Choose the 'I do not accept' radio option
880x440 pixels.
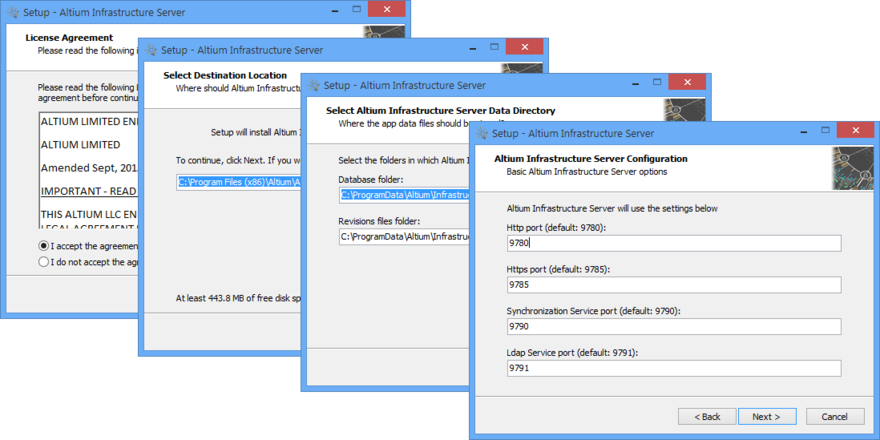[x=44, y=262]
